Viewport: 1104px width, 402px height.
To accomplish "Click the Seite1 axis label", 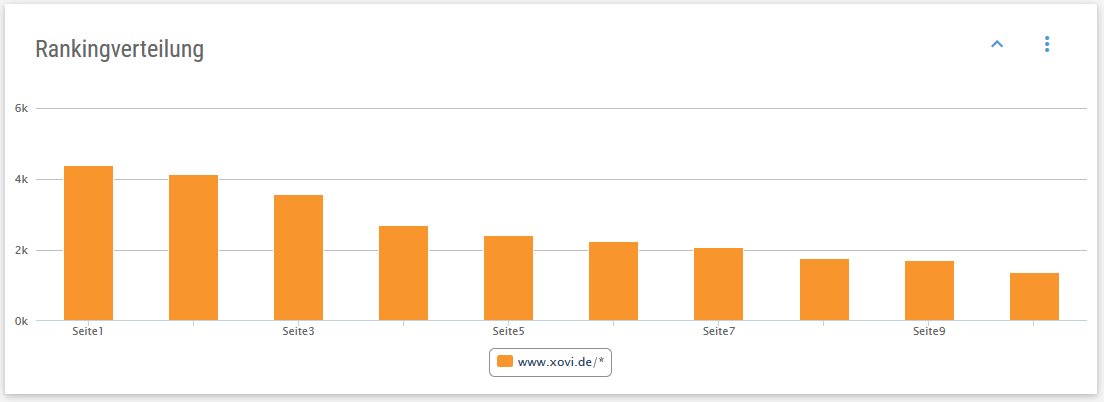I will [x=88, y=331].
